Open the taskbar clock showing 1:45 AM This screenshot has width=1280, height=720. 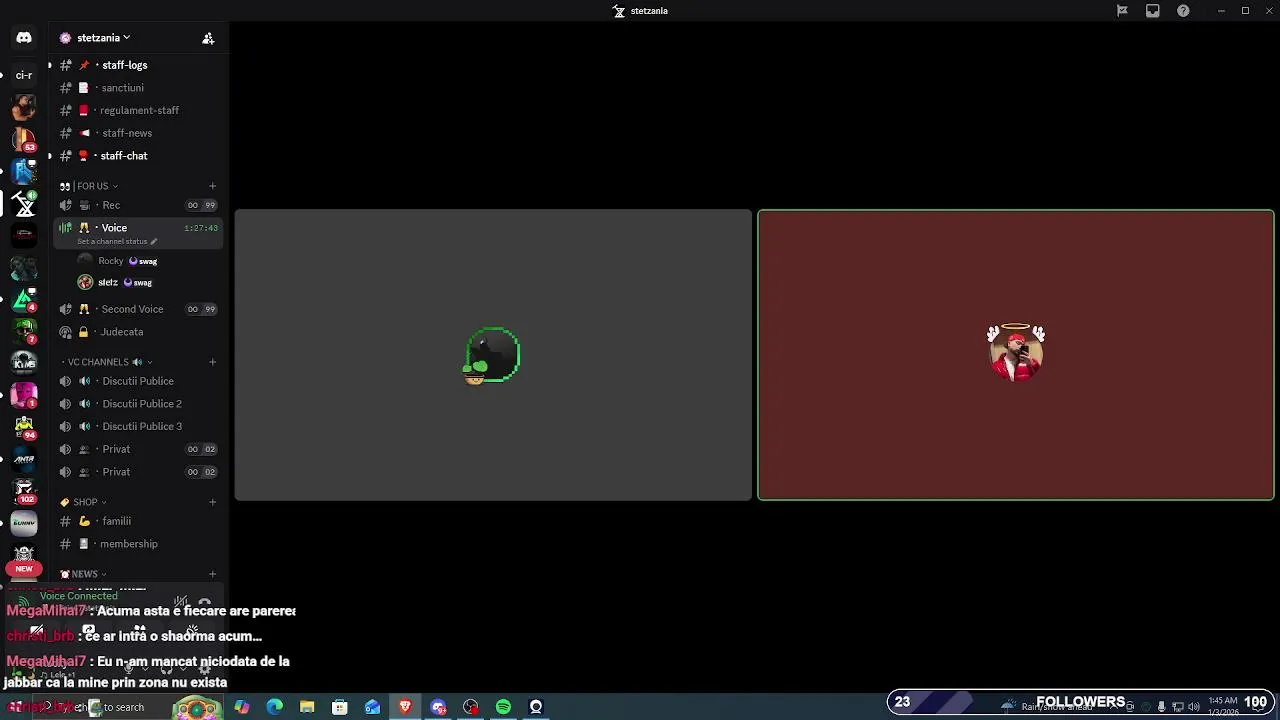pyautogui.click(x=1223, y=705)
